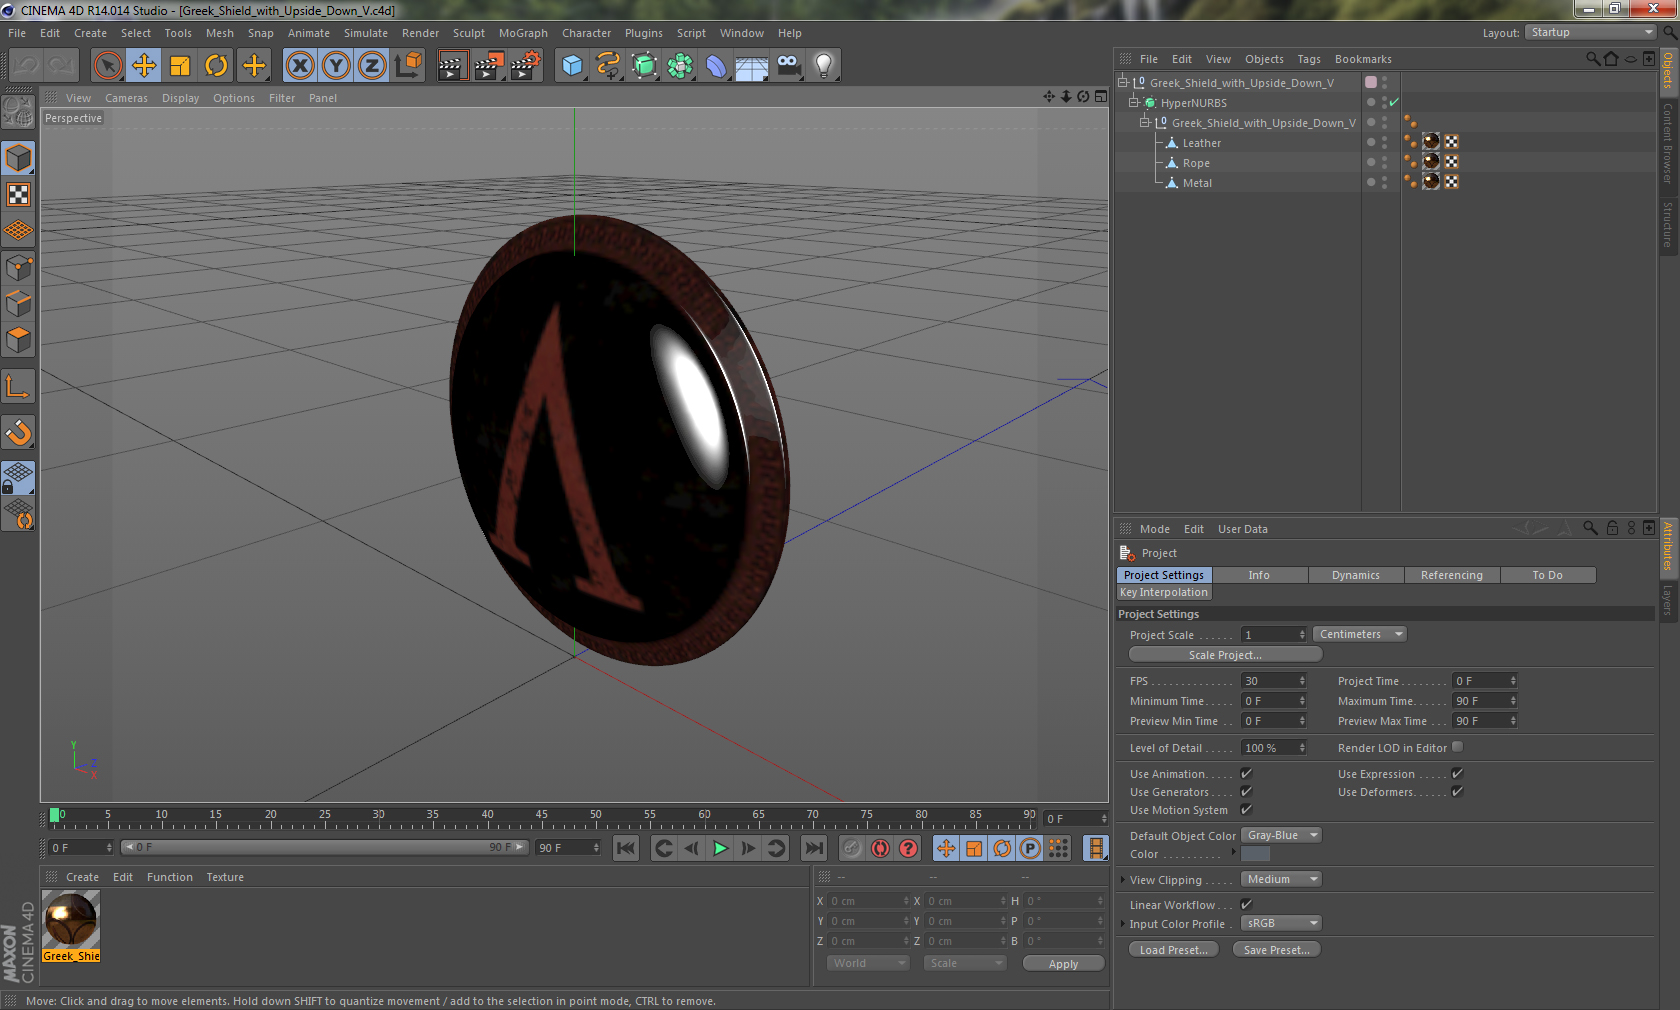1680x1010 pixels.
Task: Switch to the Dynamics tab
Action: [1356, 575]
